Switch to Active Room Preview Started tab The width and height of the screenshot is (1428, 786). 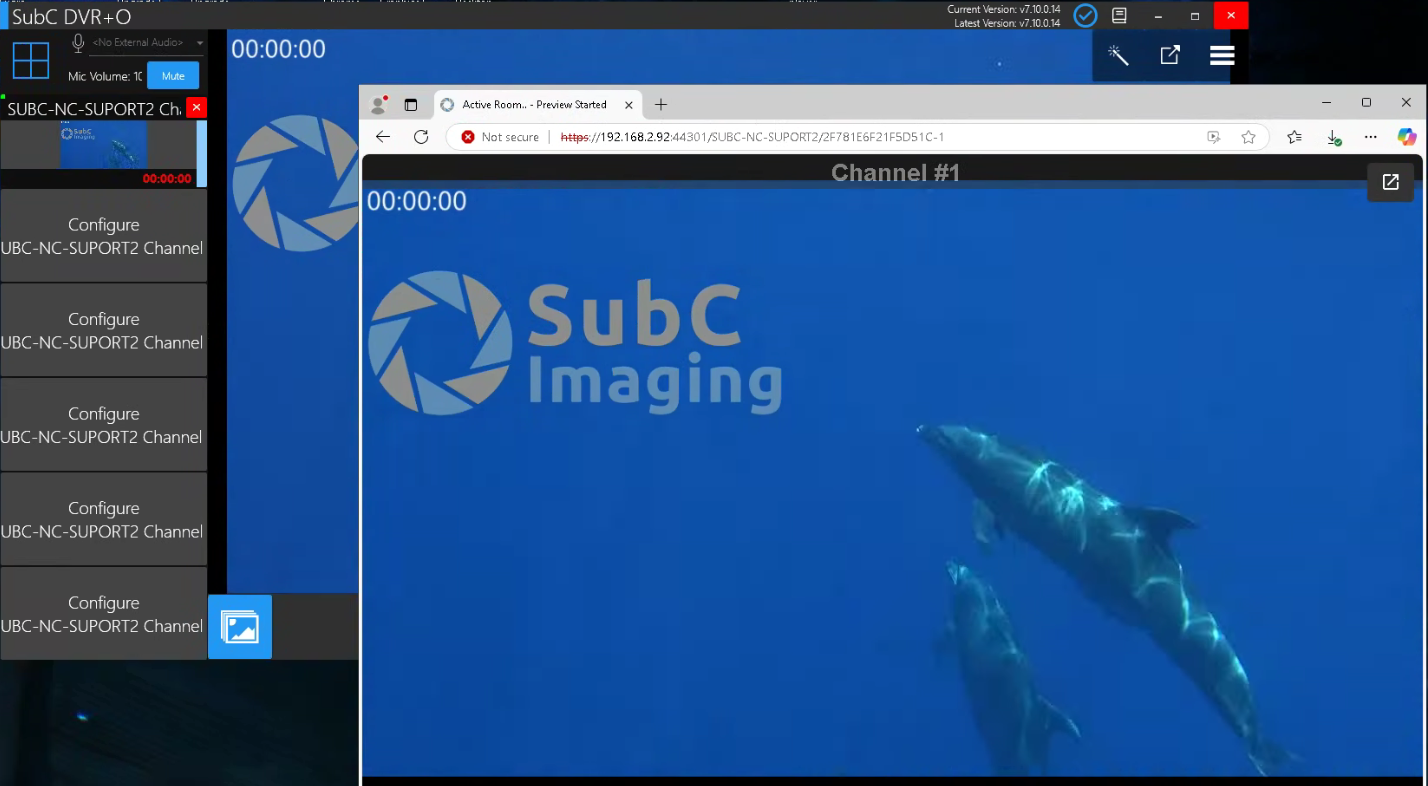click(x=534, y=105)
